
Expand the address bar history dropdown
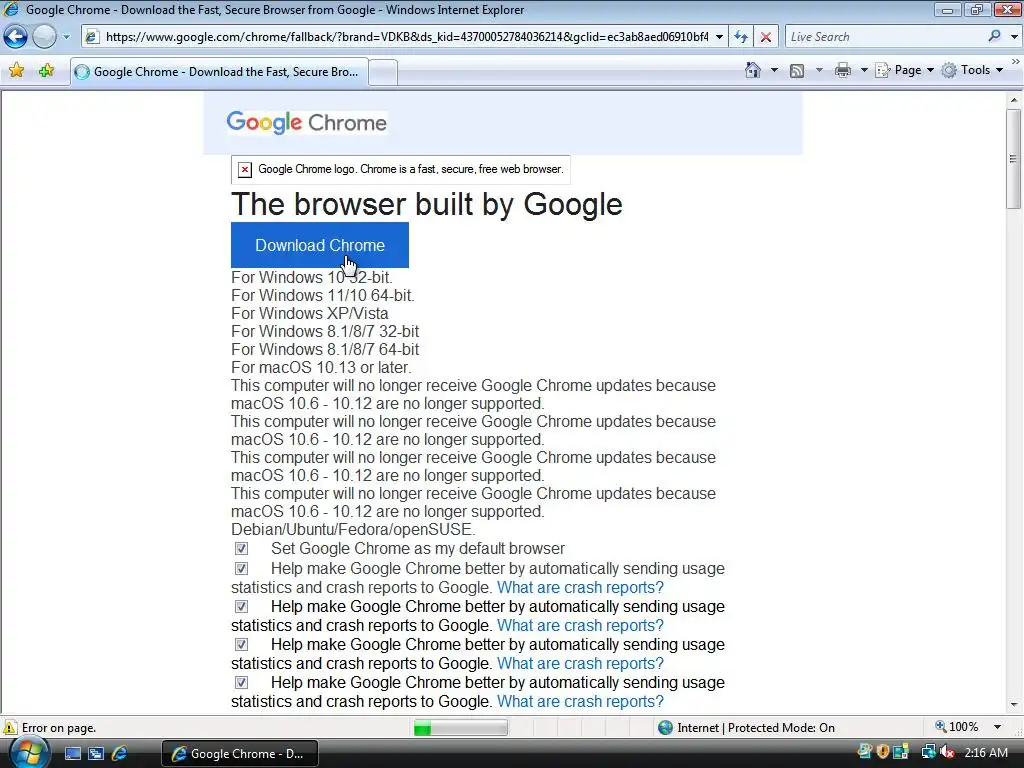point(719,37)
